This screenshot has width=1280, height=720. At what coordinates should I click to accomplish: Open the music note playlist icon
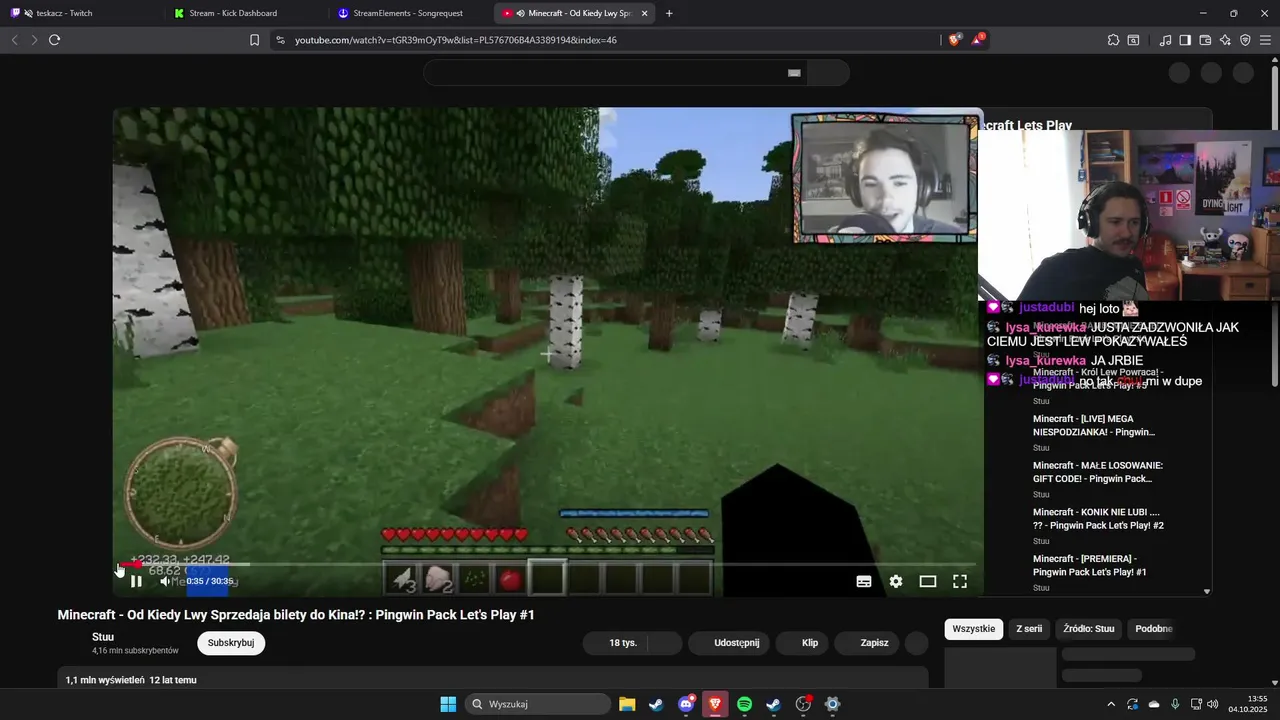[x=1165, y=40]
